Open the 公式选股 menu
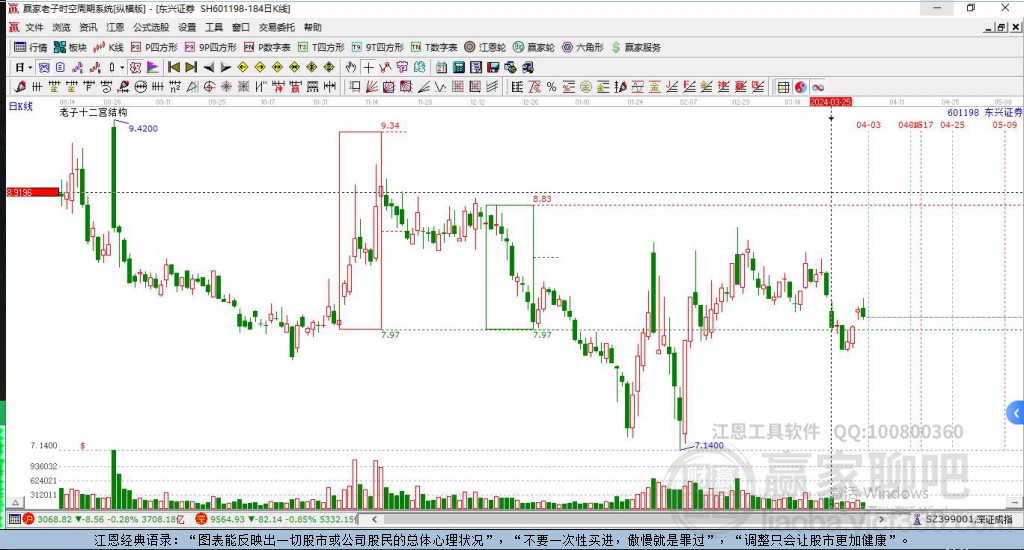 tap(151, 27)
